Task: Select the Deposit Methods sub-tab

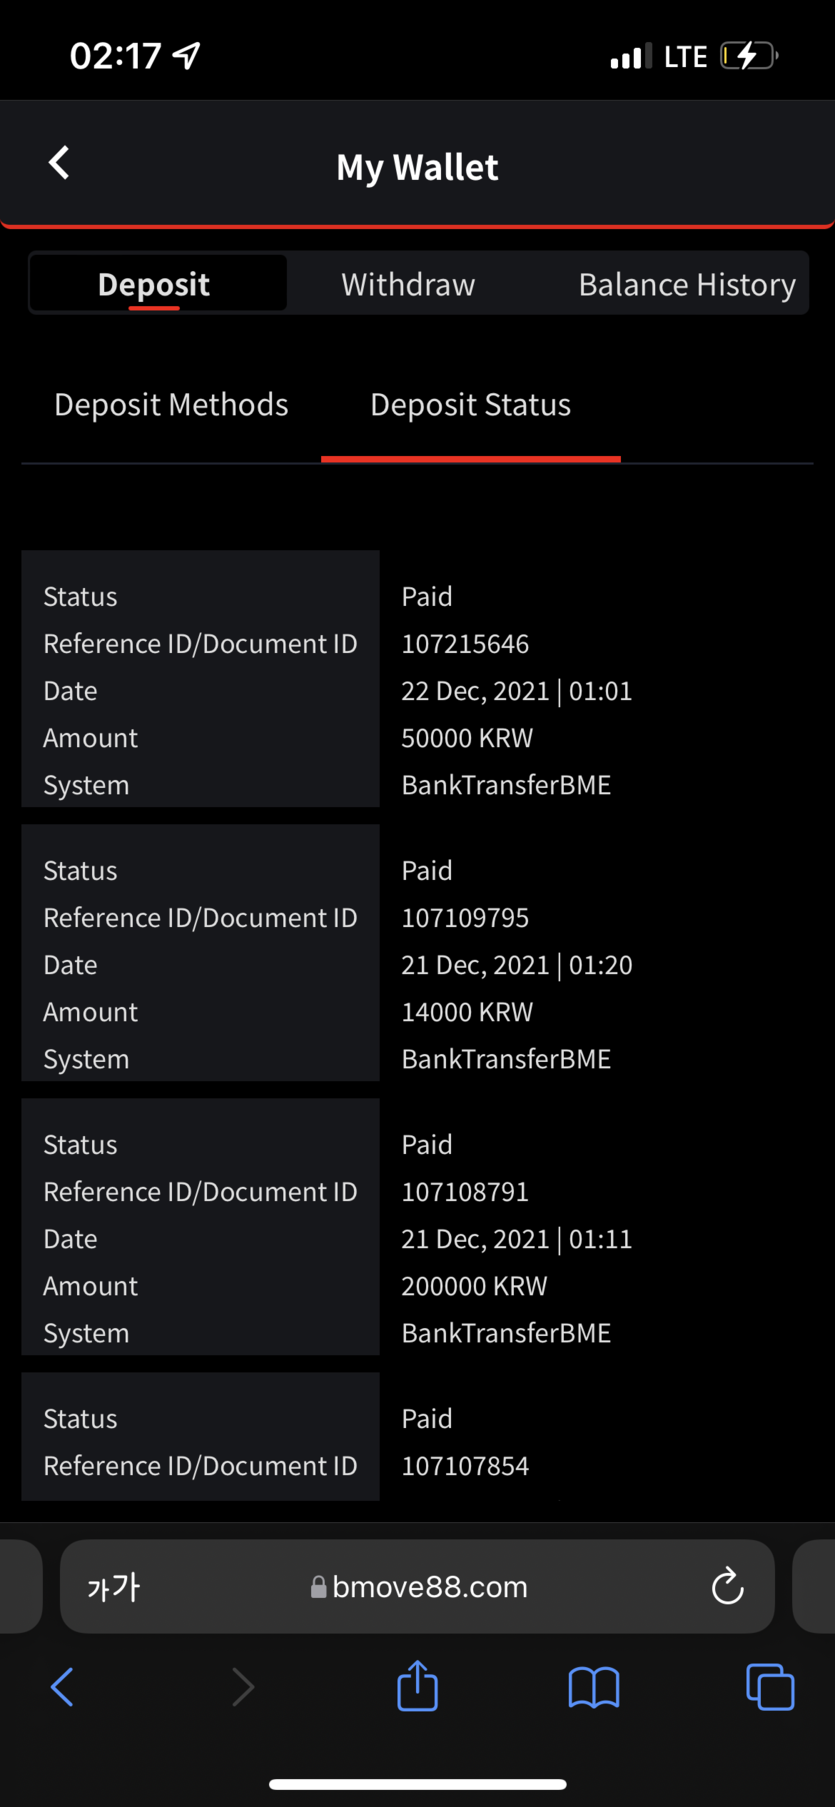Action: click(171, 404)
